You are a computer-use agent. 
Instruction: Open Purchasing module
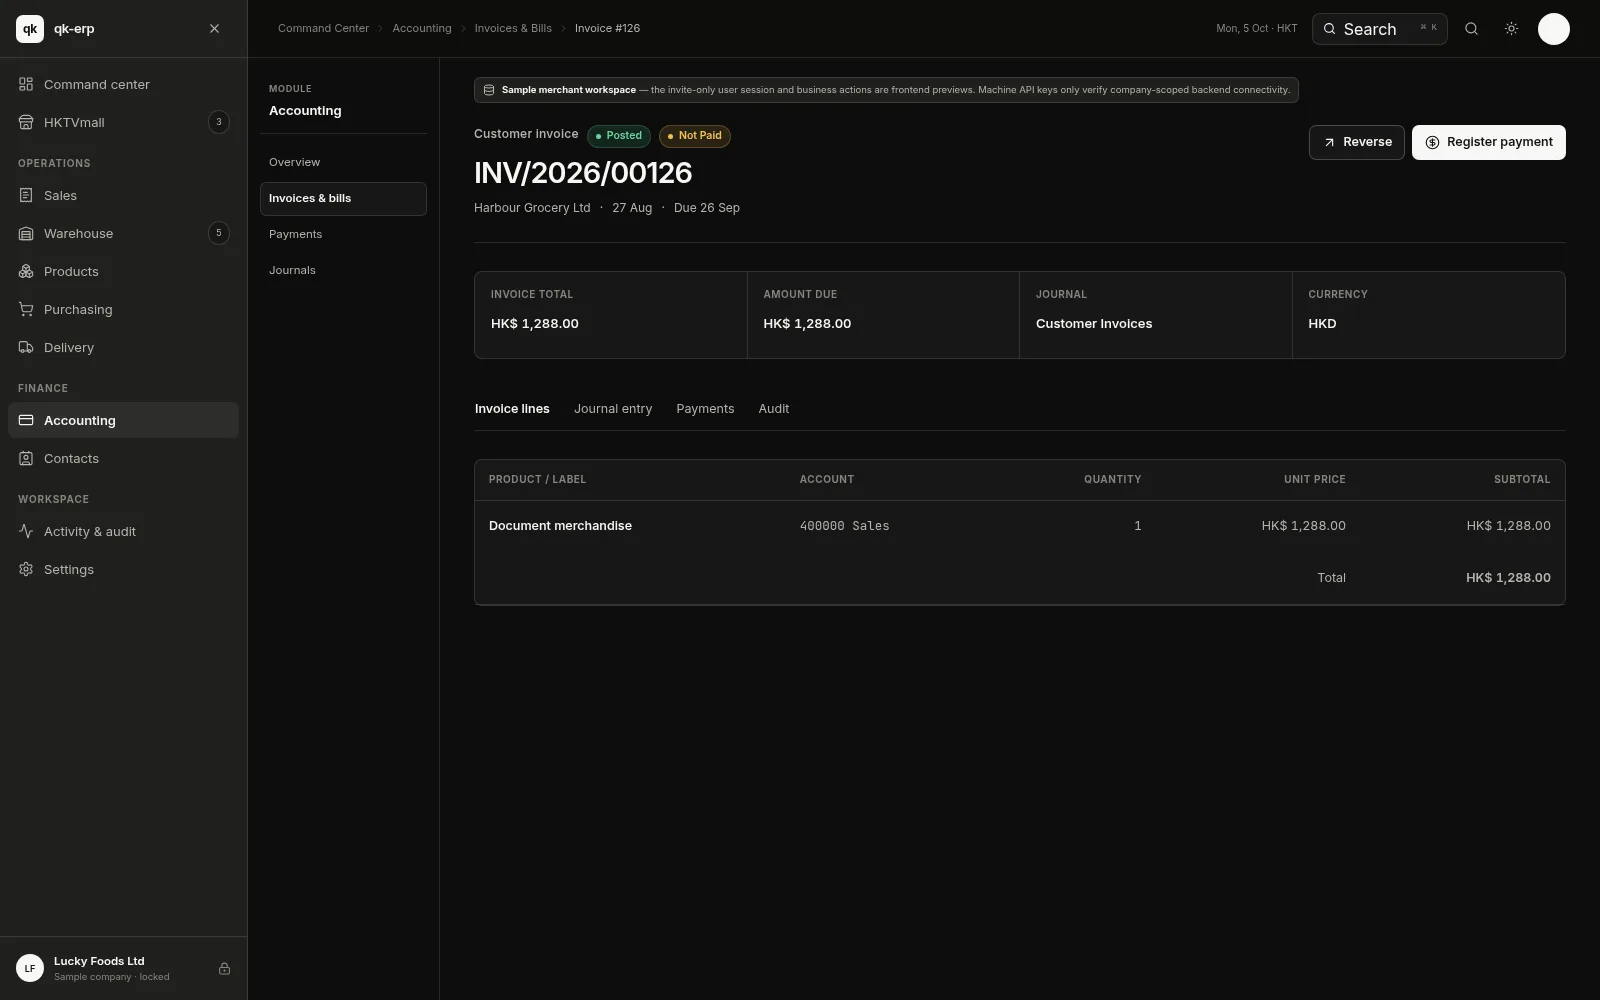point(123,309)
